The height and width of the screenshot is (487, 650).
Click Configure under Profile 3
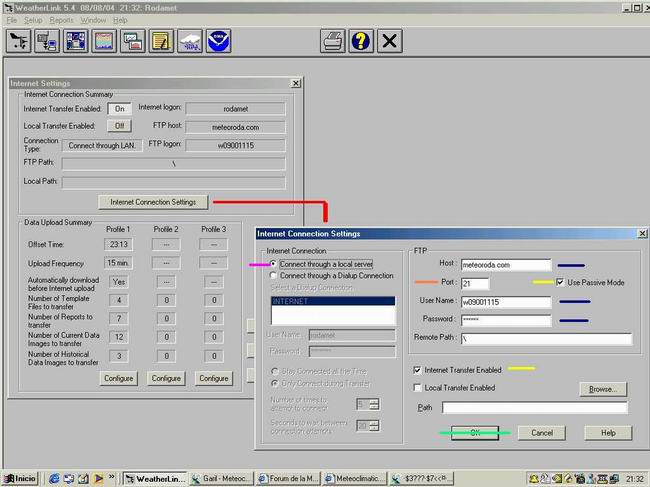(214, 378)
